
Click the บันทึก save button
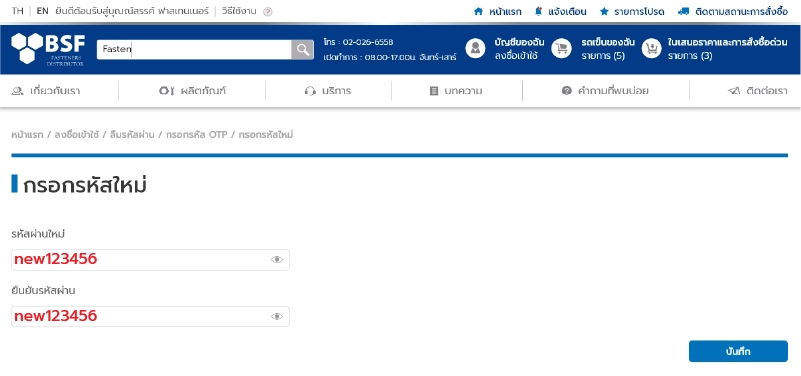tap(738, 351)
